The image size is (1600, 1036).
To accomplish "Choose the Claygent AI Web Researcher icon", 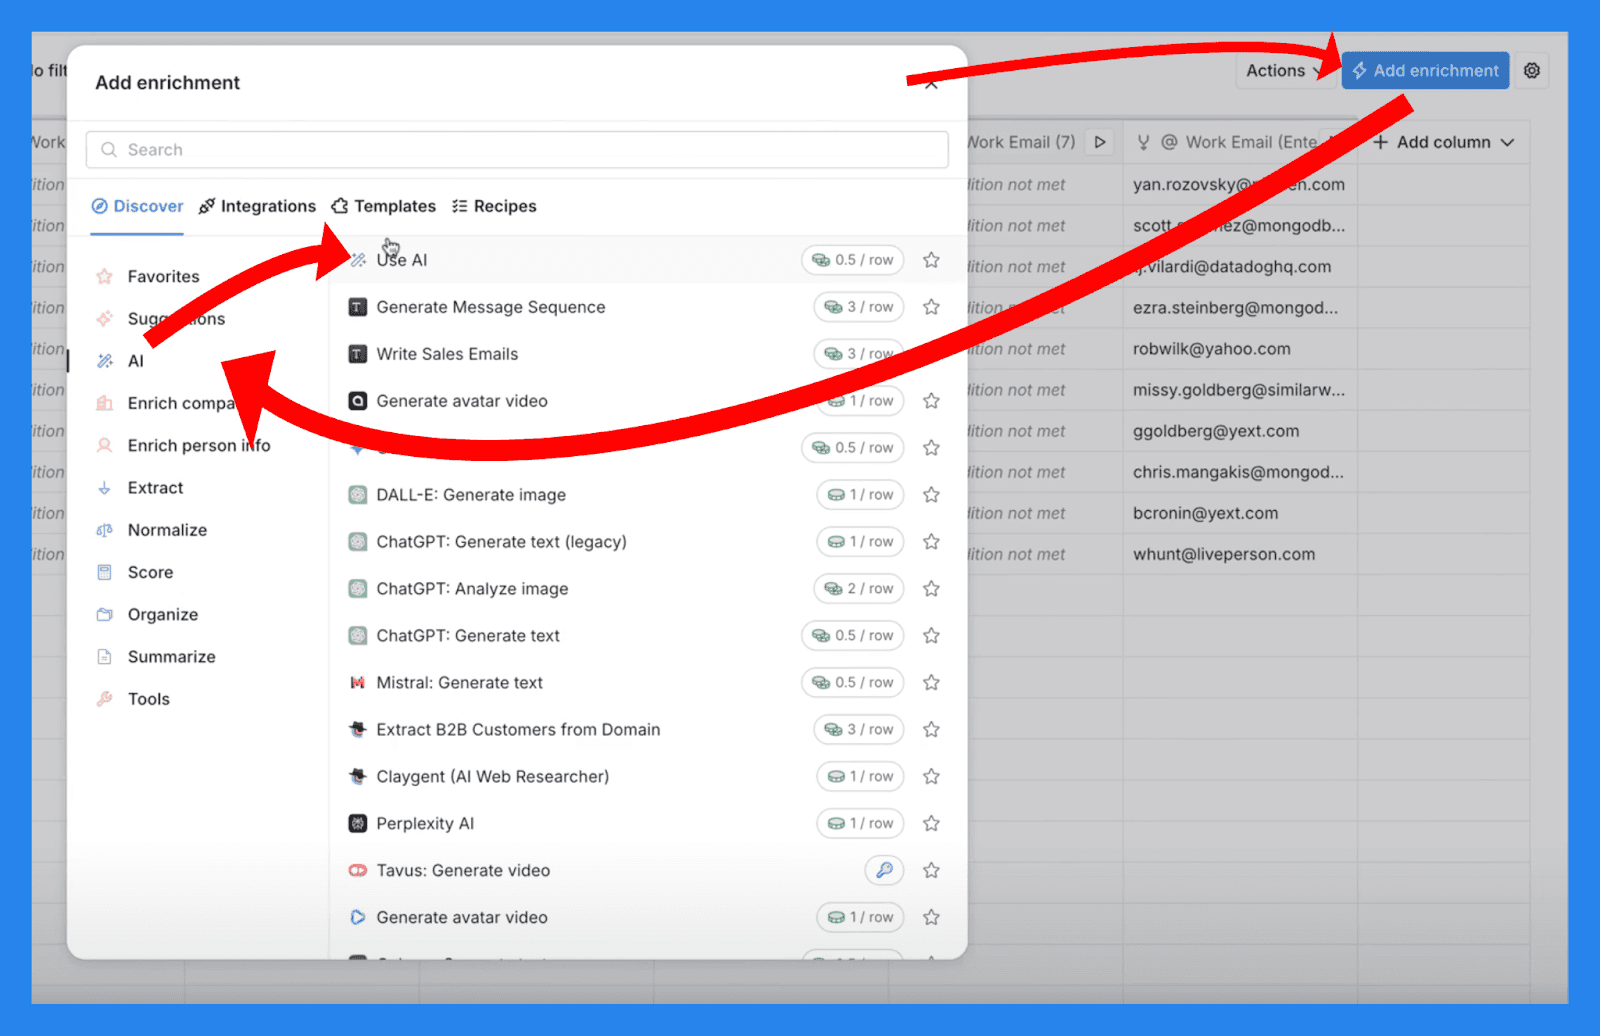I will coord(357,776).
